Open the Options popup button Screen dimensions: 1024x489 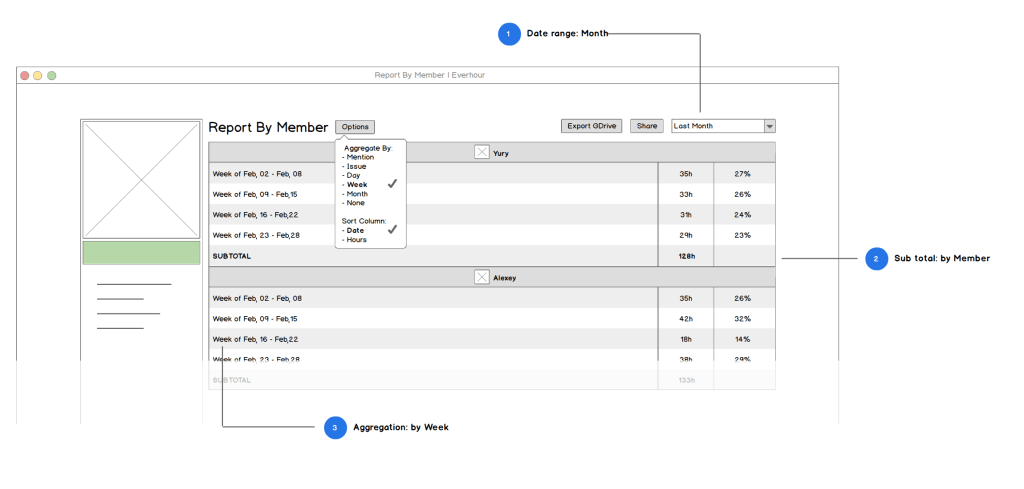point(355,127)
